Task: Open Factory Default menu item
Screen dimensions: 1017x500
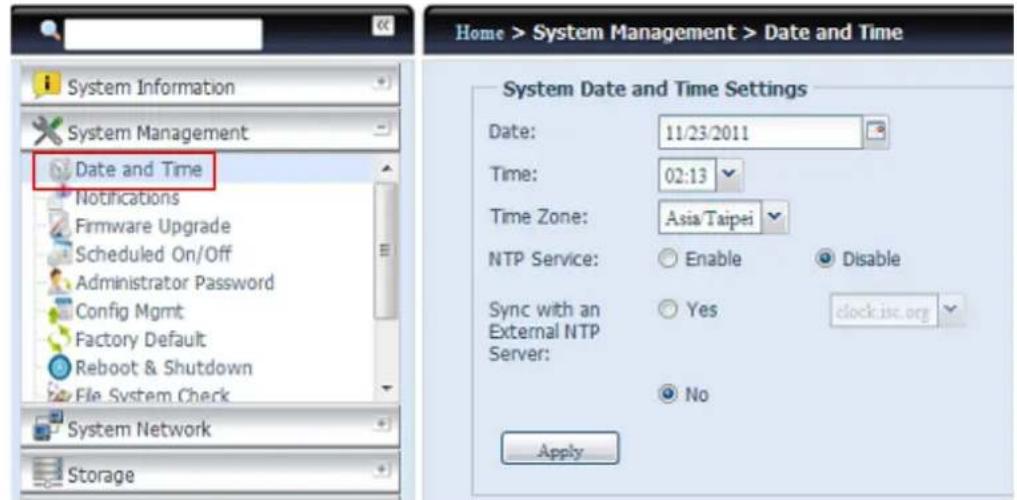Action: [141, 339]
